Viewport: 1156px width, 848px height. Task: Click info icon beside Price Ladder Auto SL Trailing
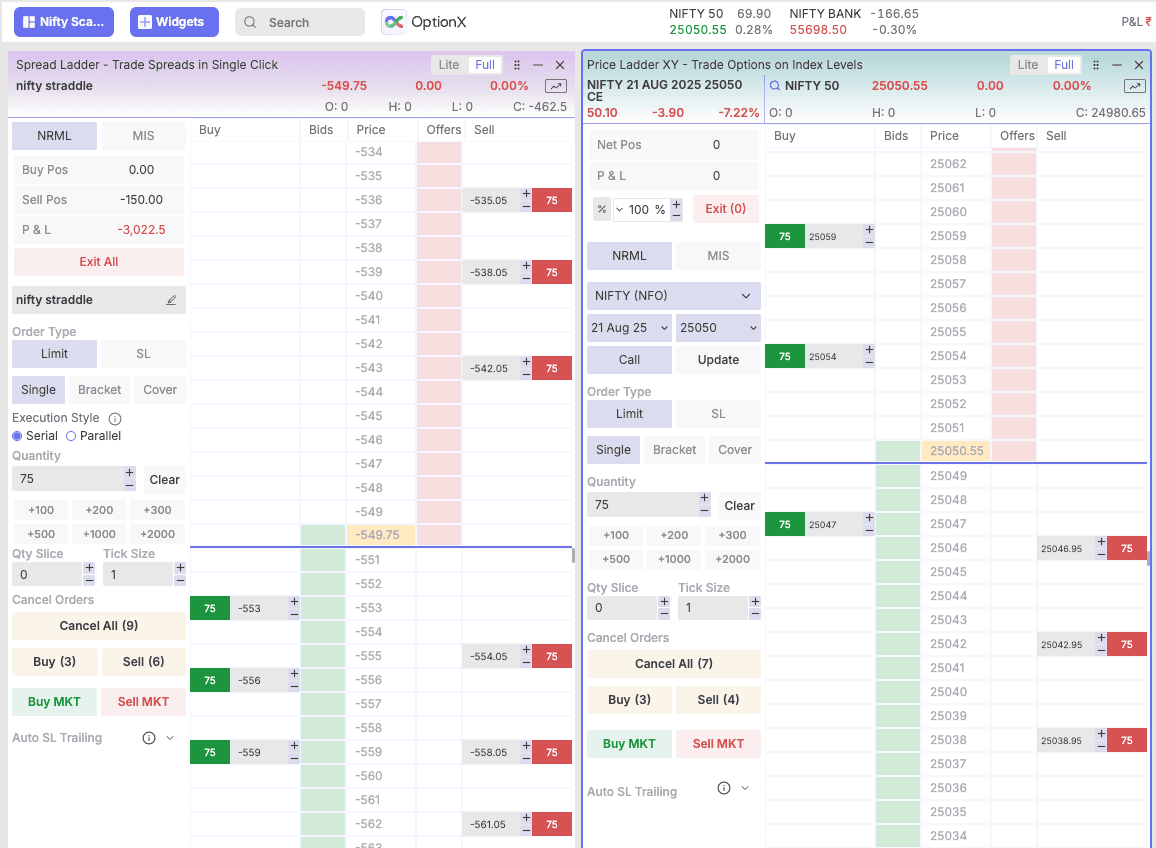724,788
